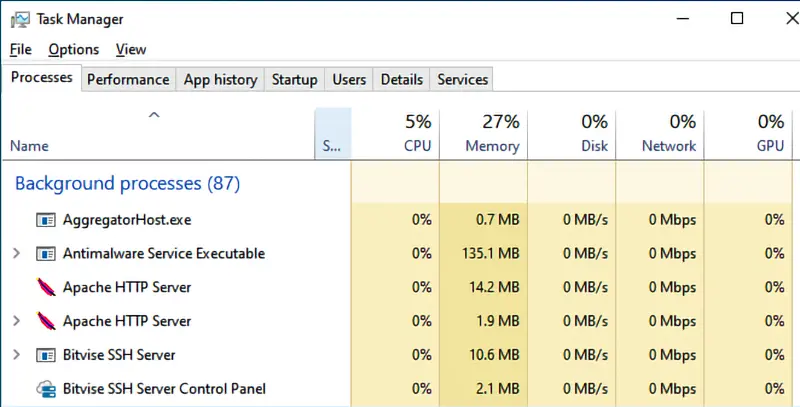Minimize the Task Manager window
800x407 pixels.
[683, 19]
